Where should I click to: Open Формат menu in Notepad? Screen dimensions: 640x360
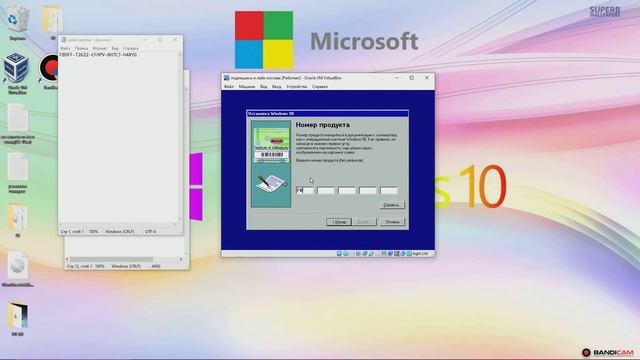click(100, 48)
